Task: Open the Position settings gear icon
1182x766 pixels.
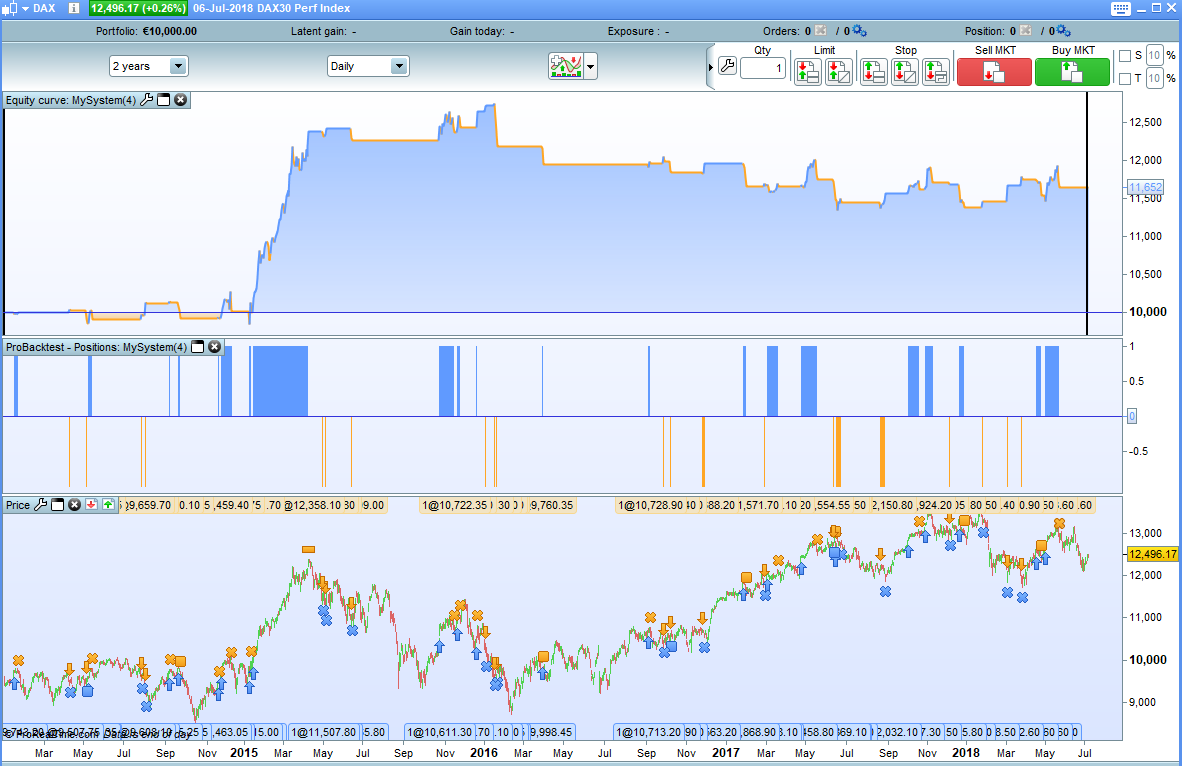Action: coord(1064,31)
